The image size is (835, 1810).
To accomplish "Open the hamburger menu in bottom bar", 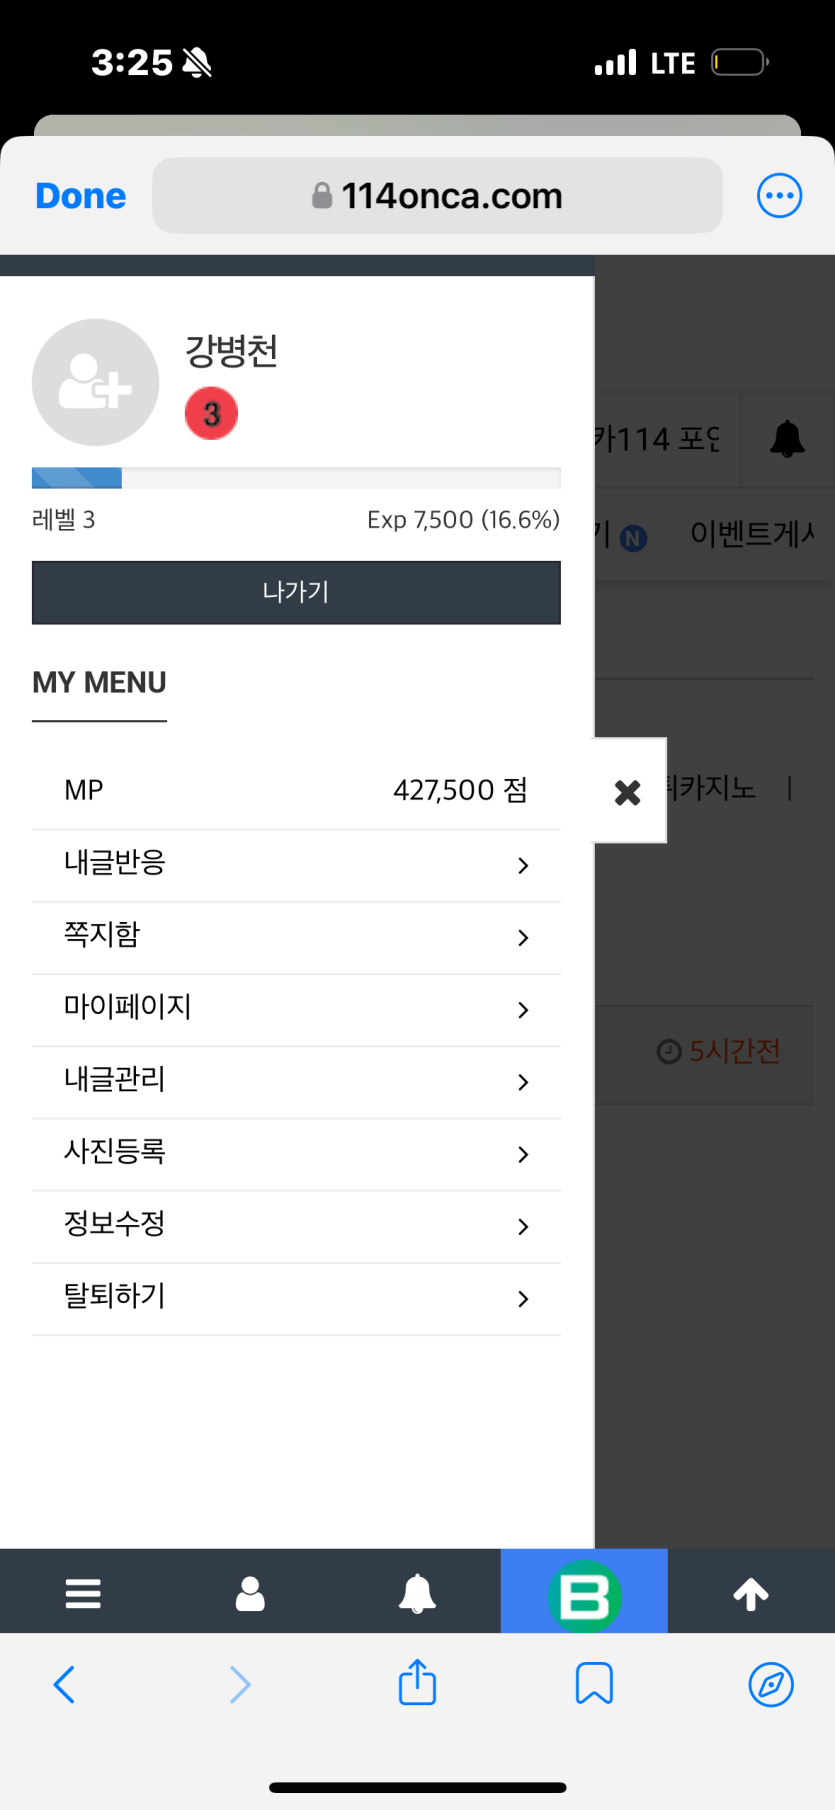I will click(83, 1592).
